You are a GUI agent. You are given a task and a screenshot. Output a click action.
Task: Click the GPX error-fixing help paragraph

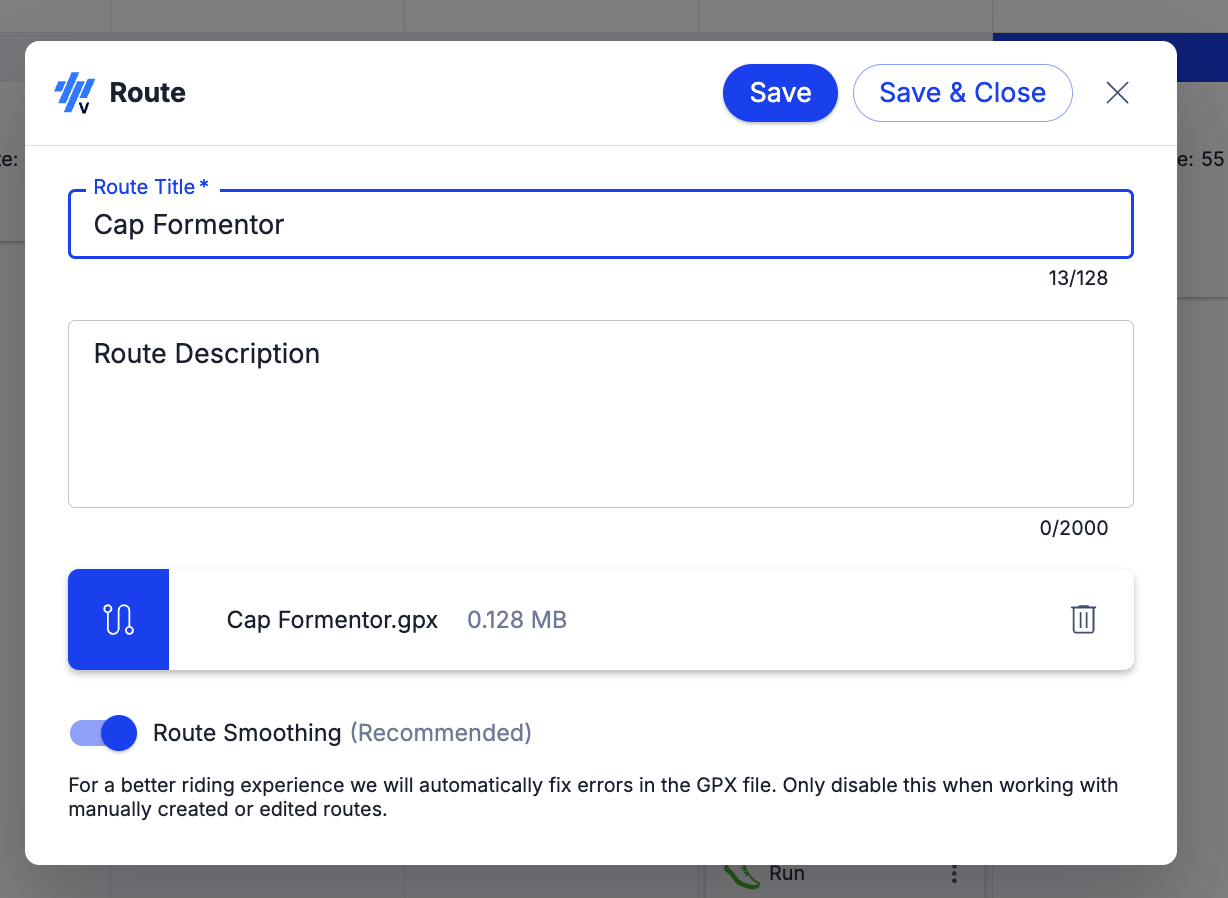click(592, 797)
